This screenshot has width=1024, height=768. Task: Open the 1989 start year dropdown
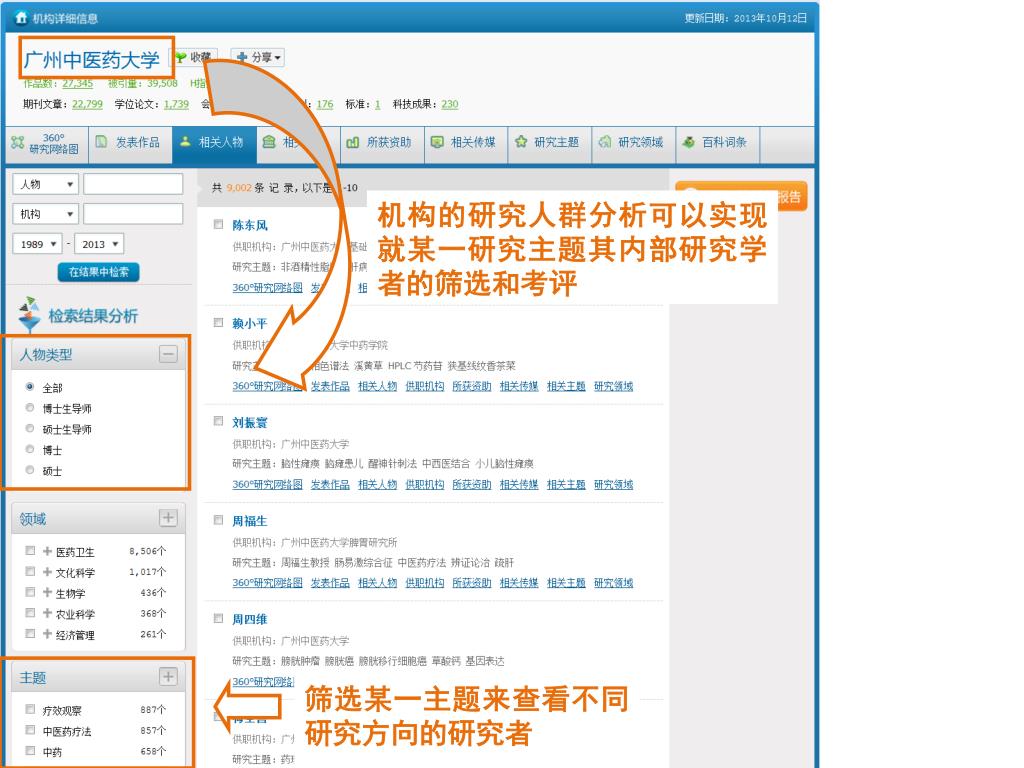point(37,244)
